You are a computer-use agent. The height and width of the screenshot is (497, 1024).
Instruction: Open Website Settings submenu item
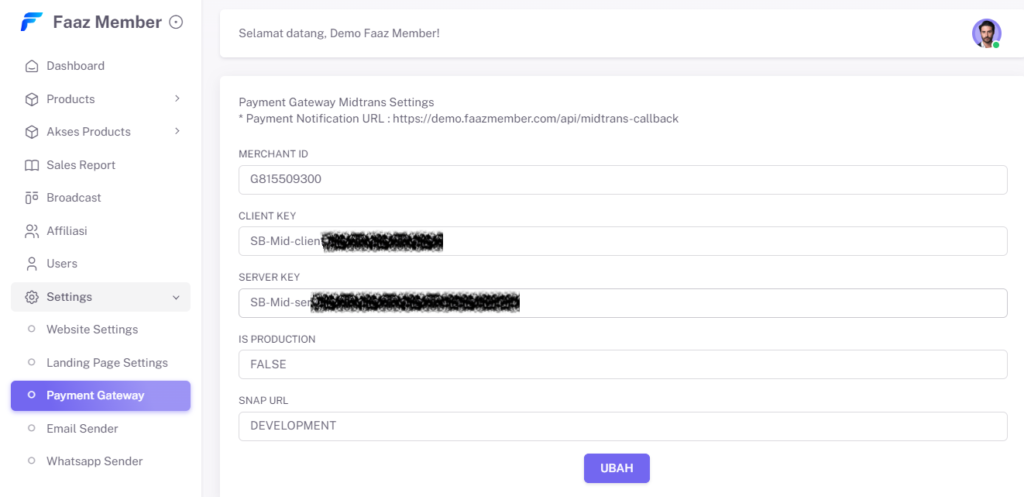pos(92,330)
